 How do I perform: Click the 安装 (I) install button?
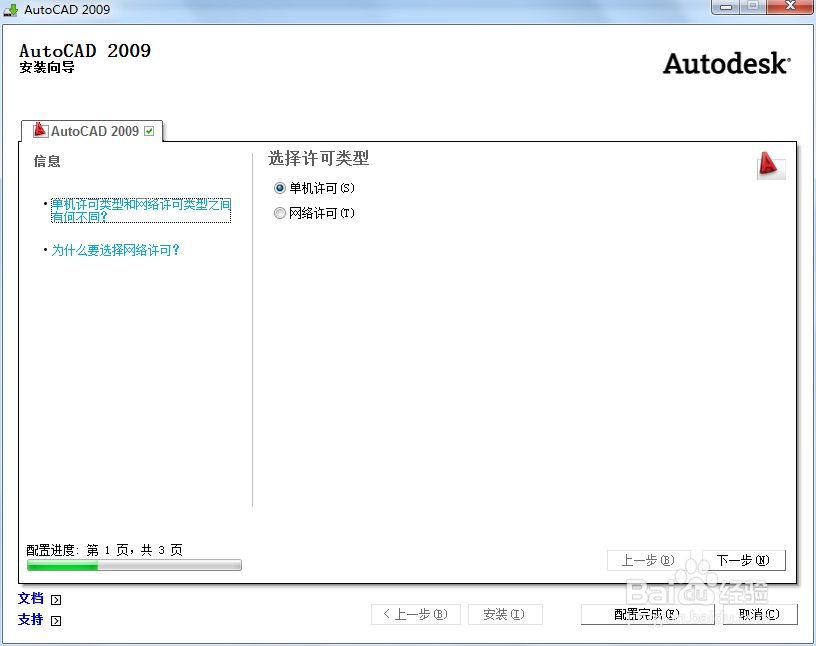tap(505, 614)
